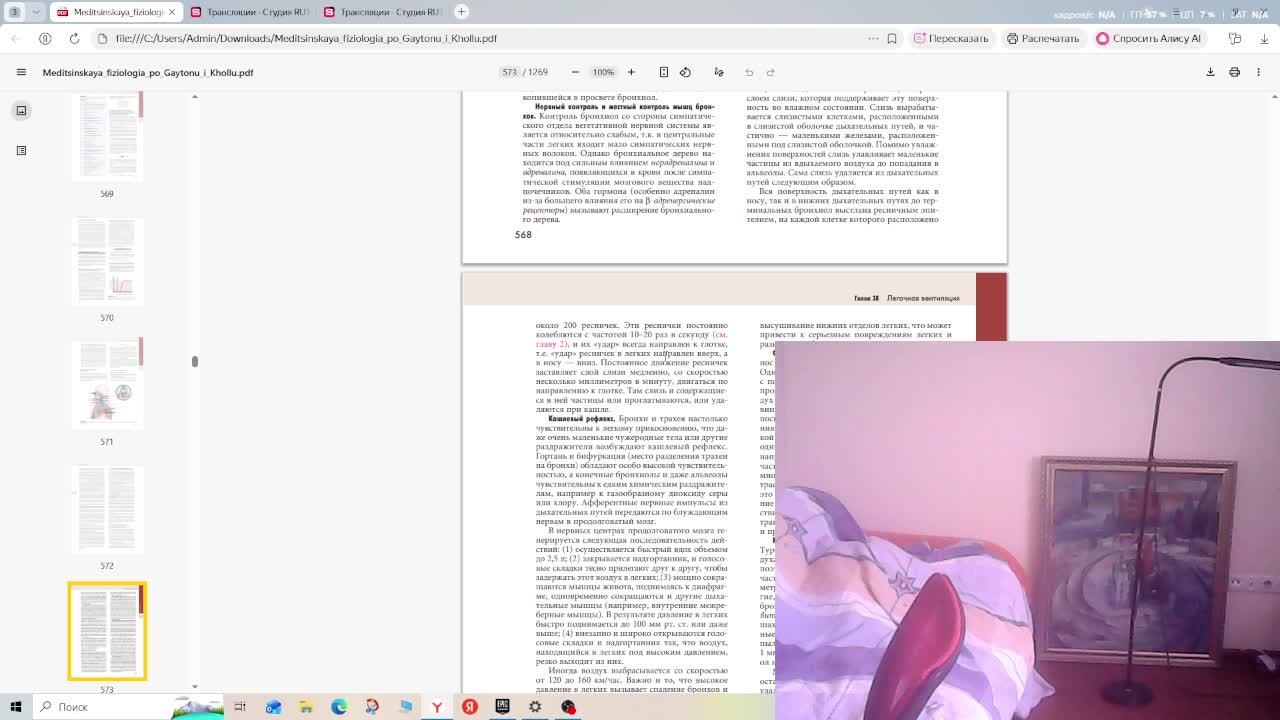Viewport: 1280px width, 720px height.
Task: Open Microsoft Edge from the taskbar
Action: pyautogui.click(x=339, y=707)
